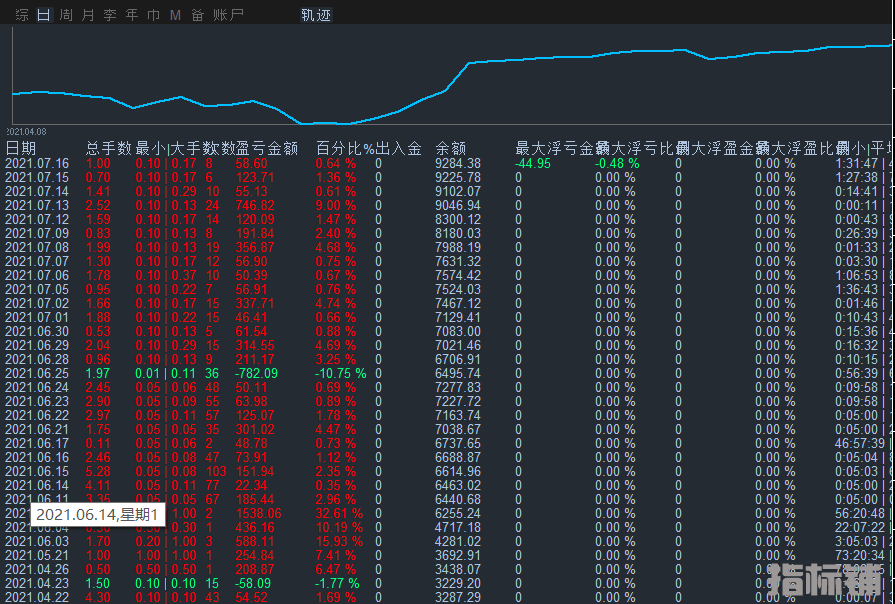Select the 2021.06.25 loss row date
Image resolution: width=895 pixels, height=604 pixels.
pyautogui.click(x=37, y=373)
